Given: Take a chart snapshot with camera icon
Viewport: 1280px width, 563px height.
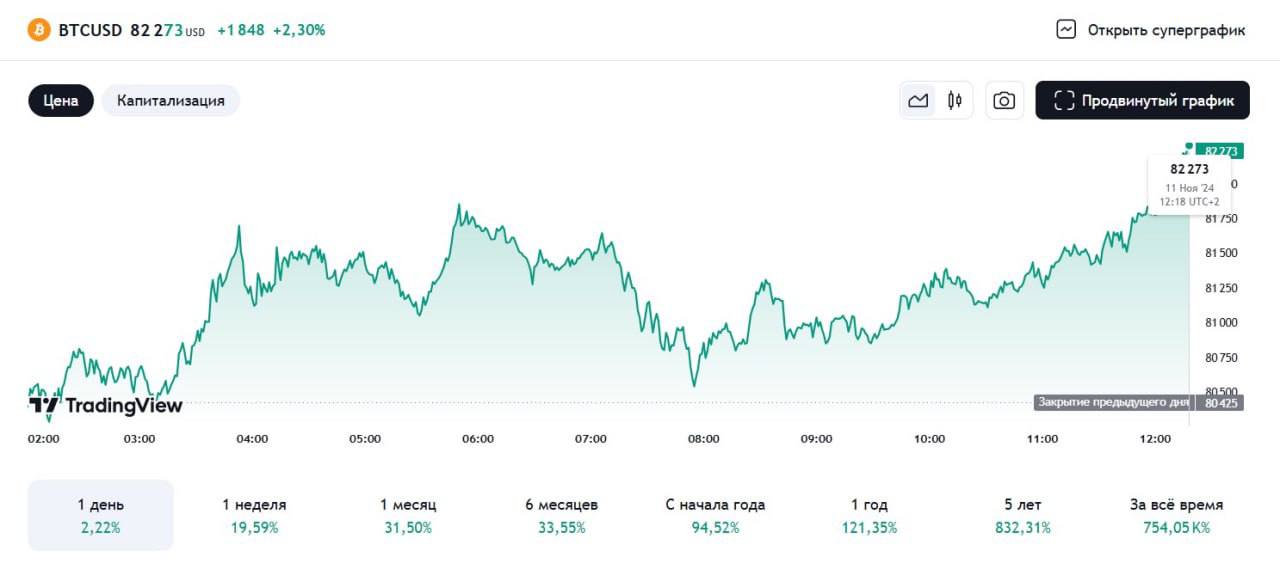Looking at the screenshot, I should [x=1004, y=100].
